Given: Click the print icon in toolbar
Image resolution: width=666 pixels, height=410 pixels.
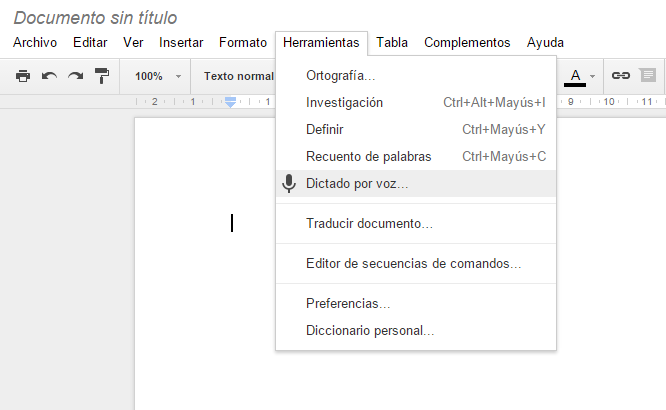Looking at the screenshot, I should pyautogui.click(x=22, y=76).
